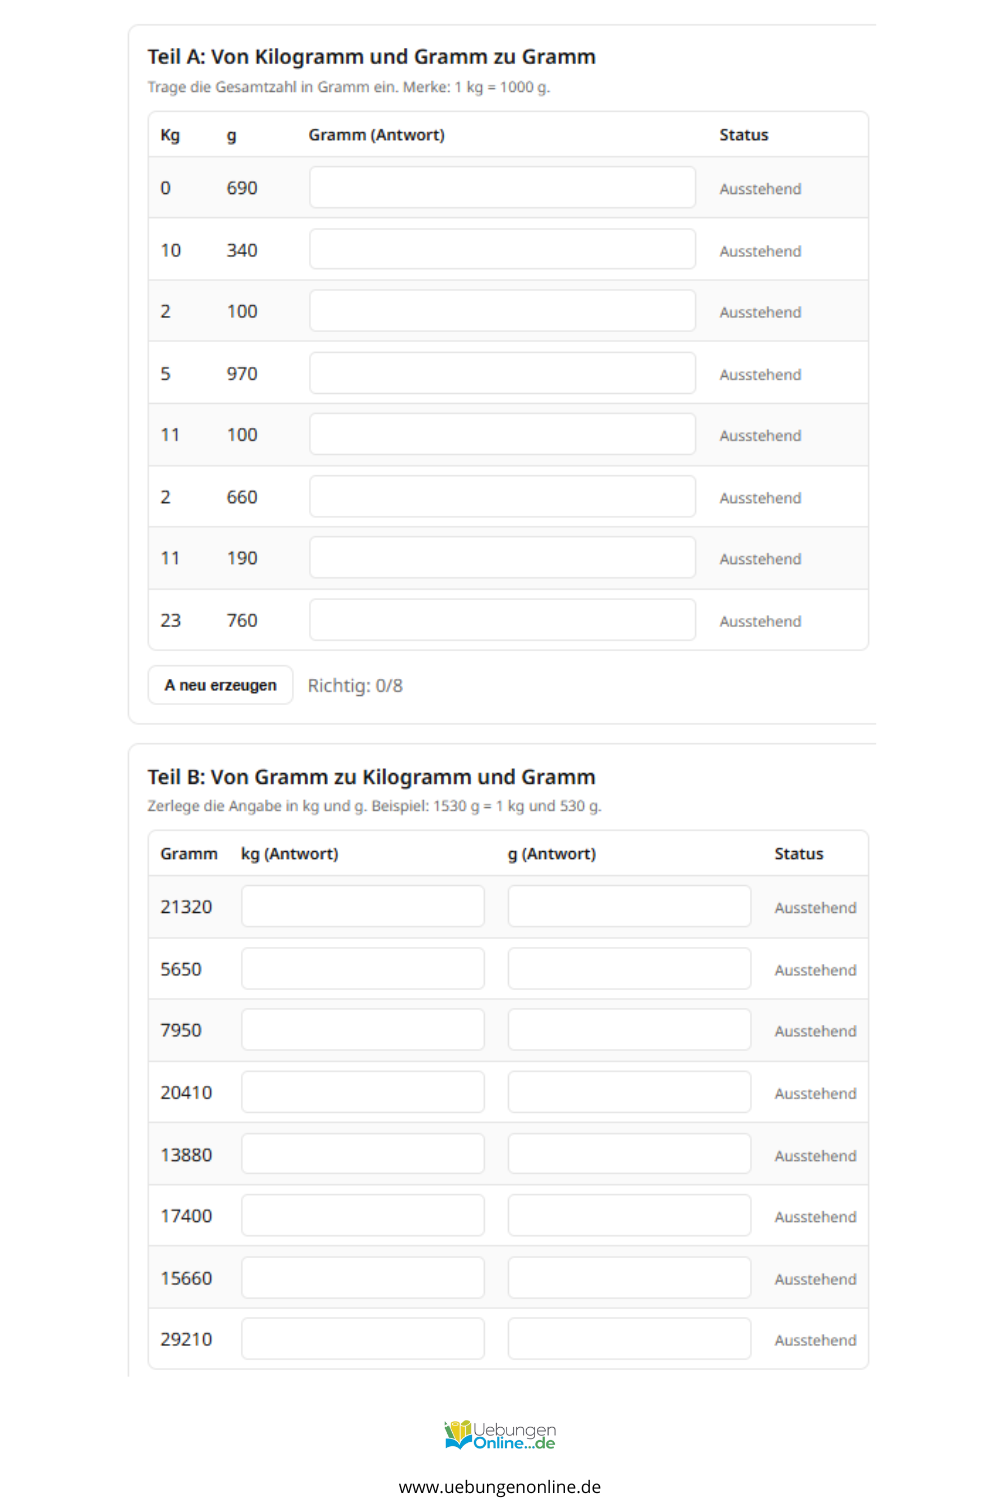The image size is (1000, 1500).
Task: Select the kg answer box for 17400 grams
Action: click(x=363, y=1216)
